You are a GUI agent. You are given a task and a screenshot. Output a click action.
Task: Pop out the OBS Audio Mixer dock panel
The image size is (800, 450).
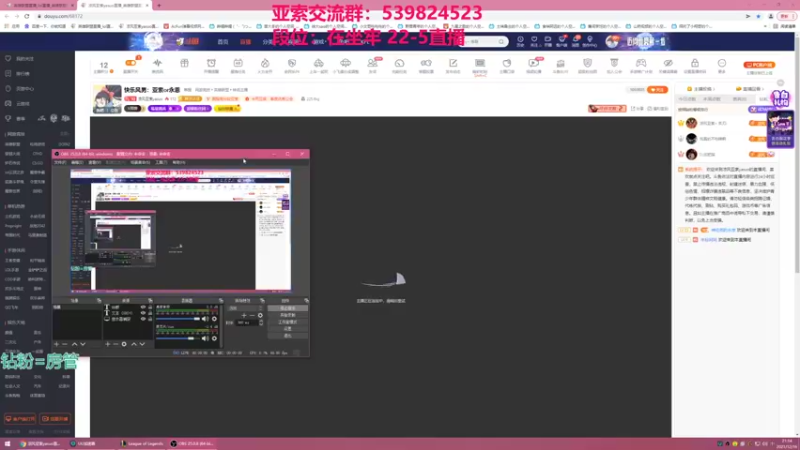(x=220, y=301)
